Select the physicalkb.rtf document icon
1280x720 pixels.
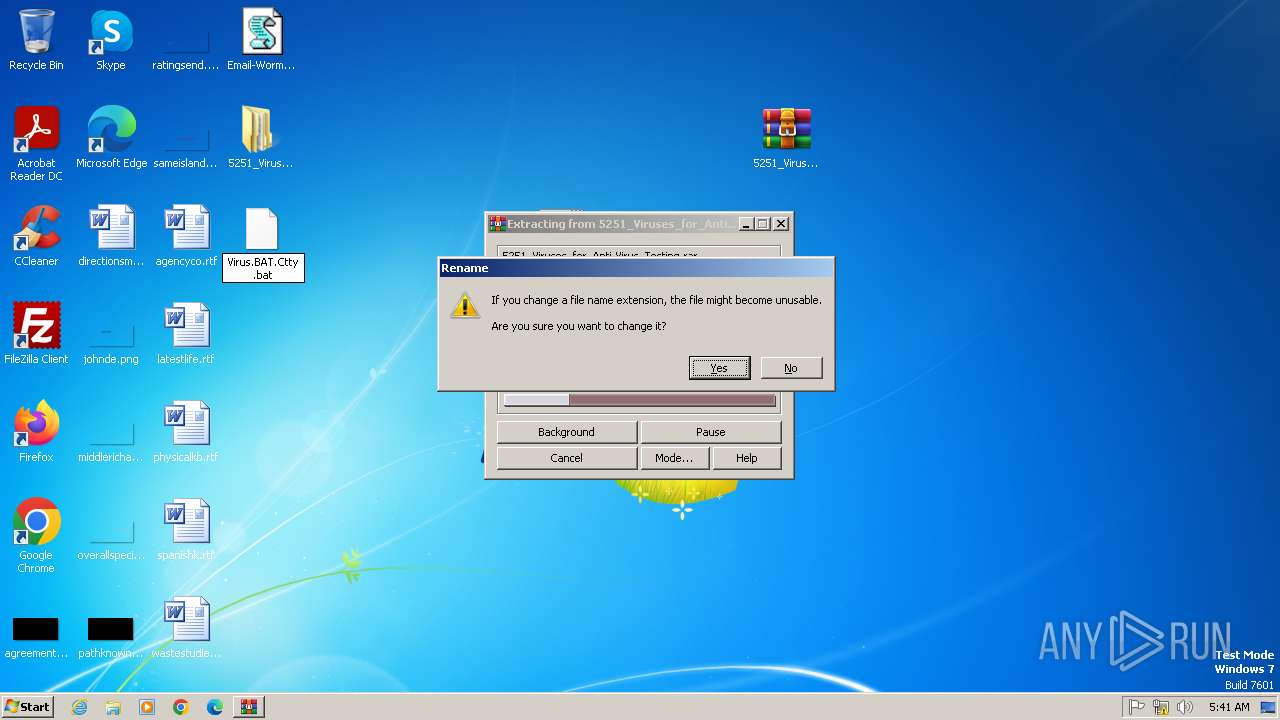point(186,432)
